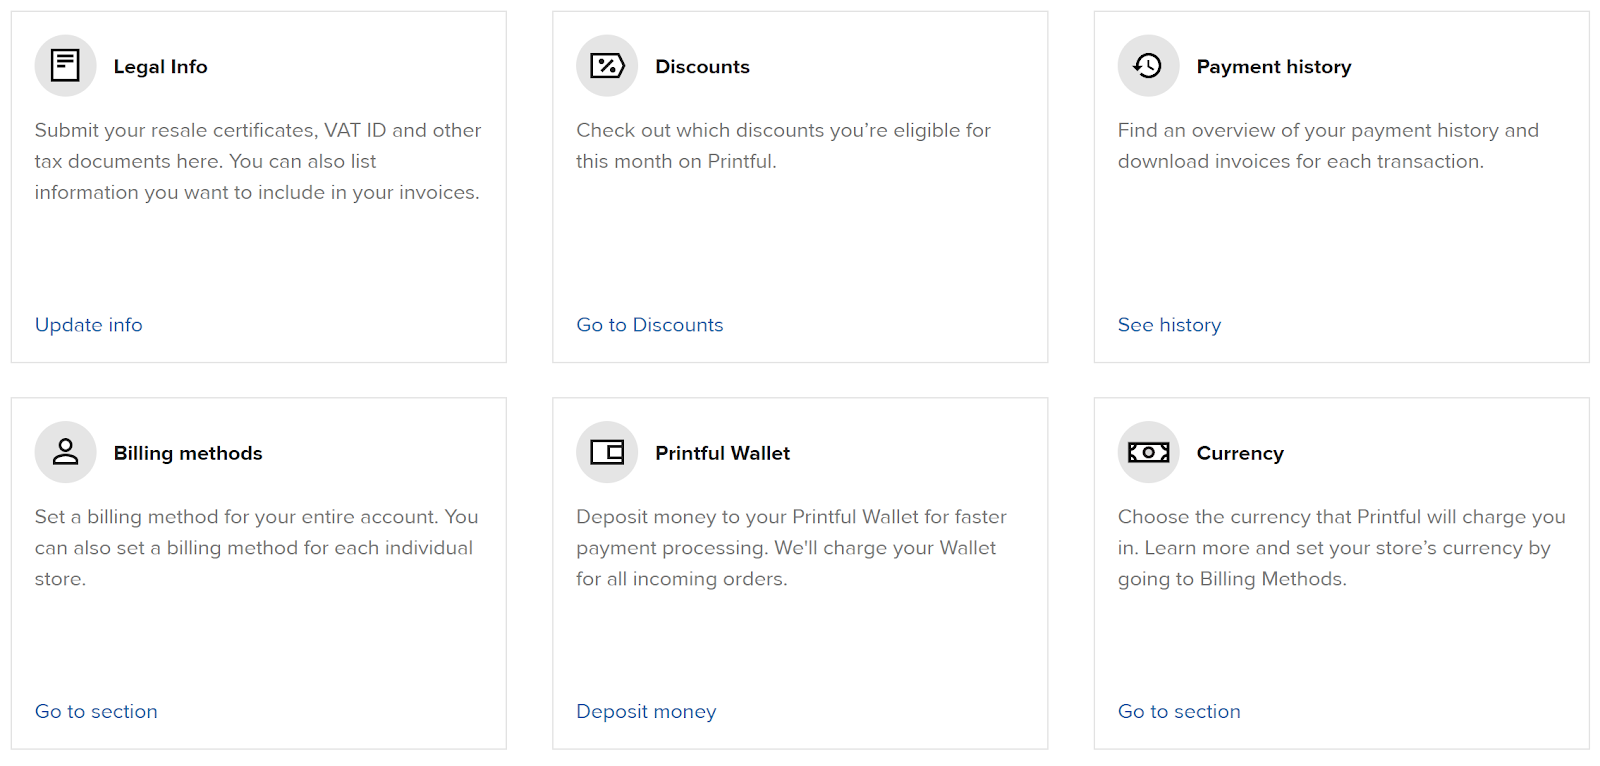Click the Billing methods title text
This screenshot has height=766, width=1600.
click(188, 453)
